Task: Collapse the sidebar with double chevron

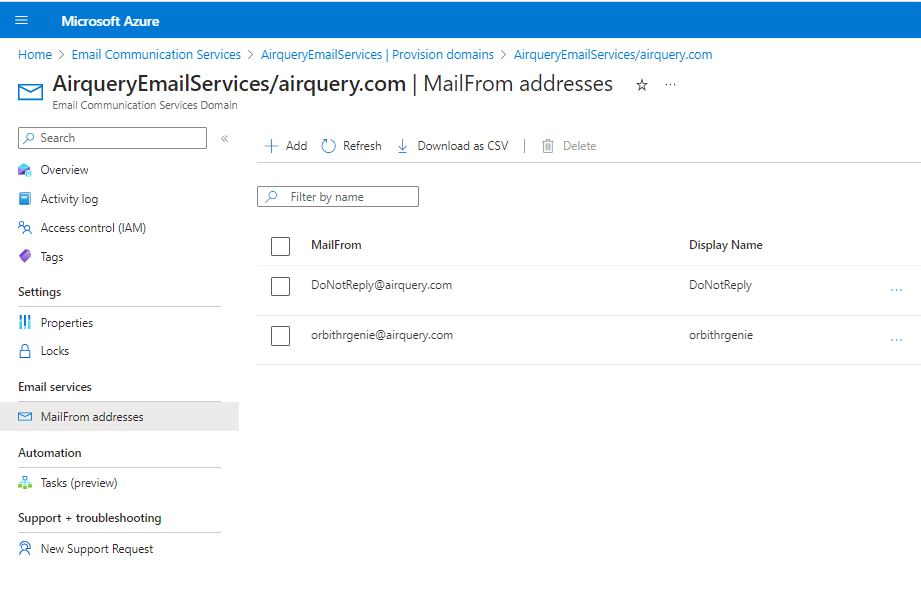Action: click(x=224, y=139)
